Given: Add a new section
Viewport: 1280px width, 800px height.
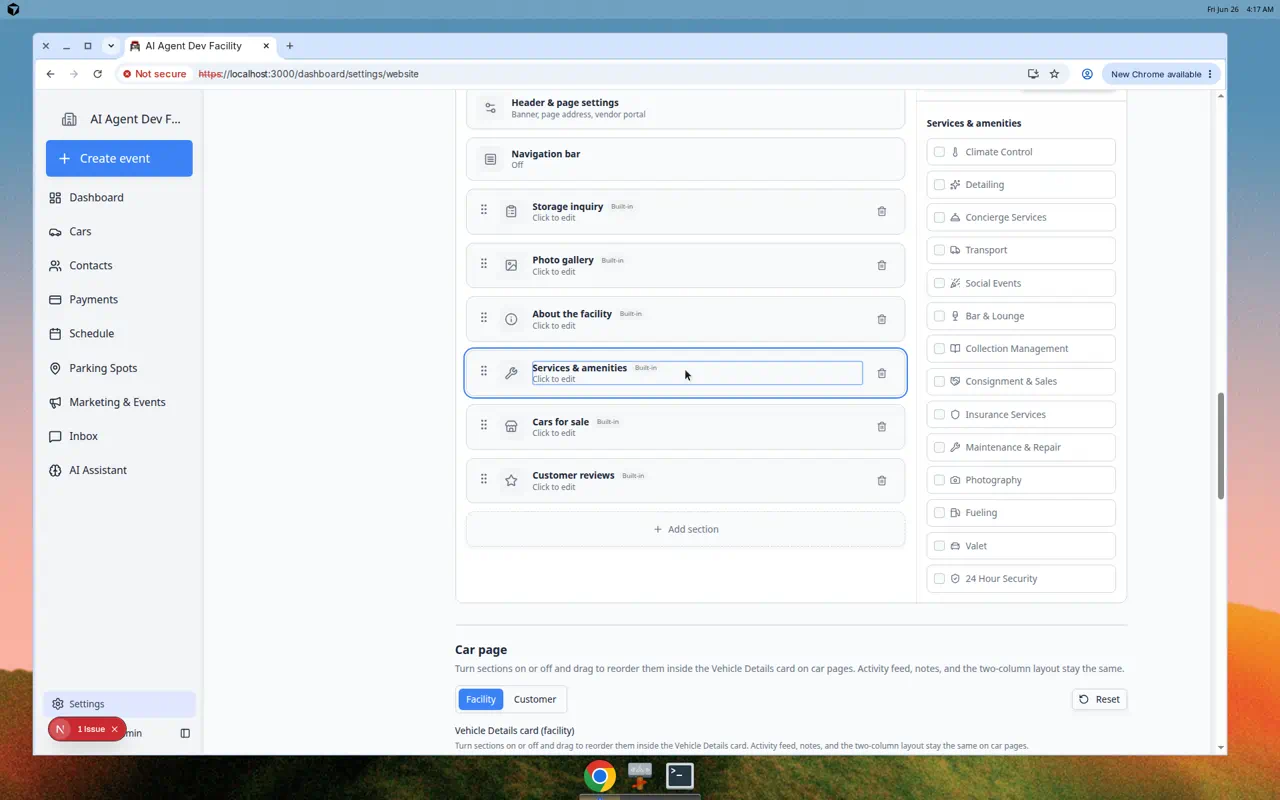Looking at the screenshot, I should click(685, 529).
